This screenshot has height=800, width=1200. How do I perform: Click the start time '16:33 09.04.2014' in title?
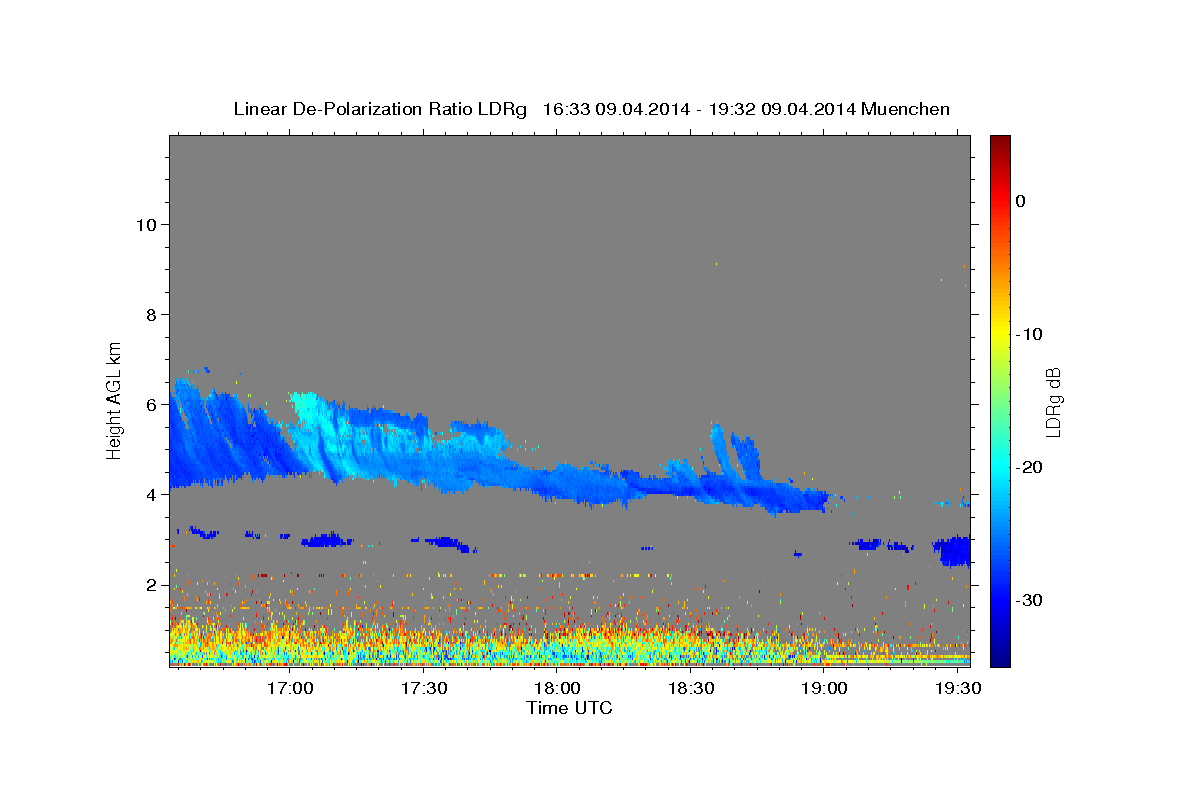[x=616, y=109]
